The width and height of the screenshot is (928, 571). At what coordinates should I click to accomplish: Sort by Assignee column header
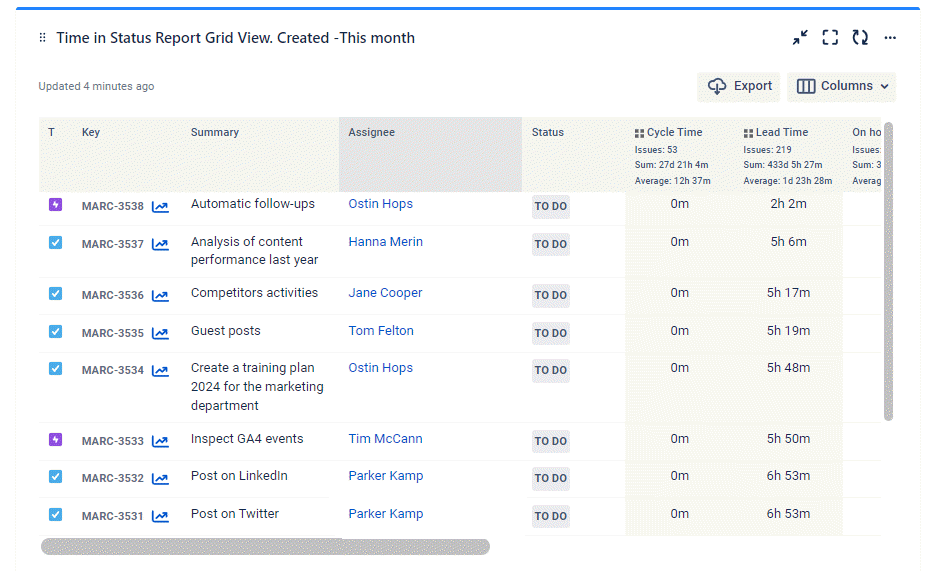coord(371,133)
